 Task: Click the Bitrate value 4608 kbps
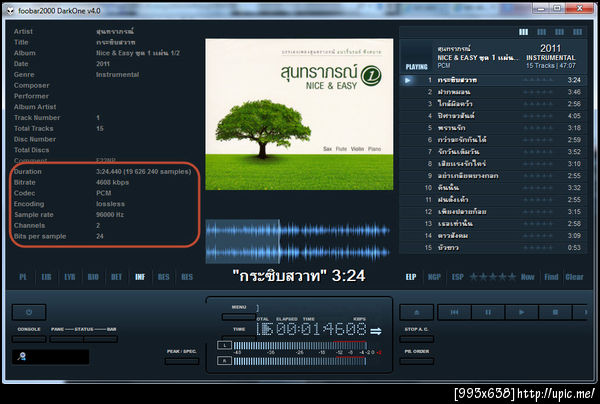tap(112, 182)
